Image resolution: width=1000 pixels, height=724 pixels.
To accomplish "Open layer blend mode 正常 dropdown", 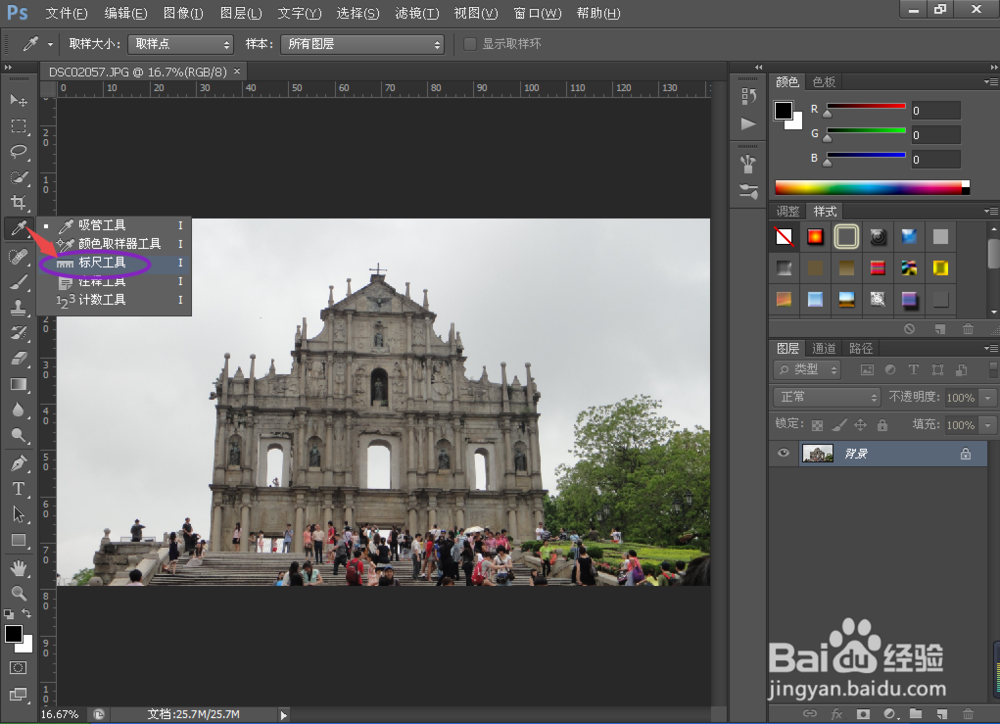I will [x=827, y=397].
